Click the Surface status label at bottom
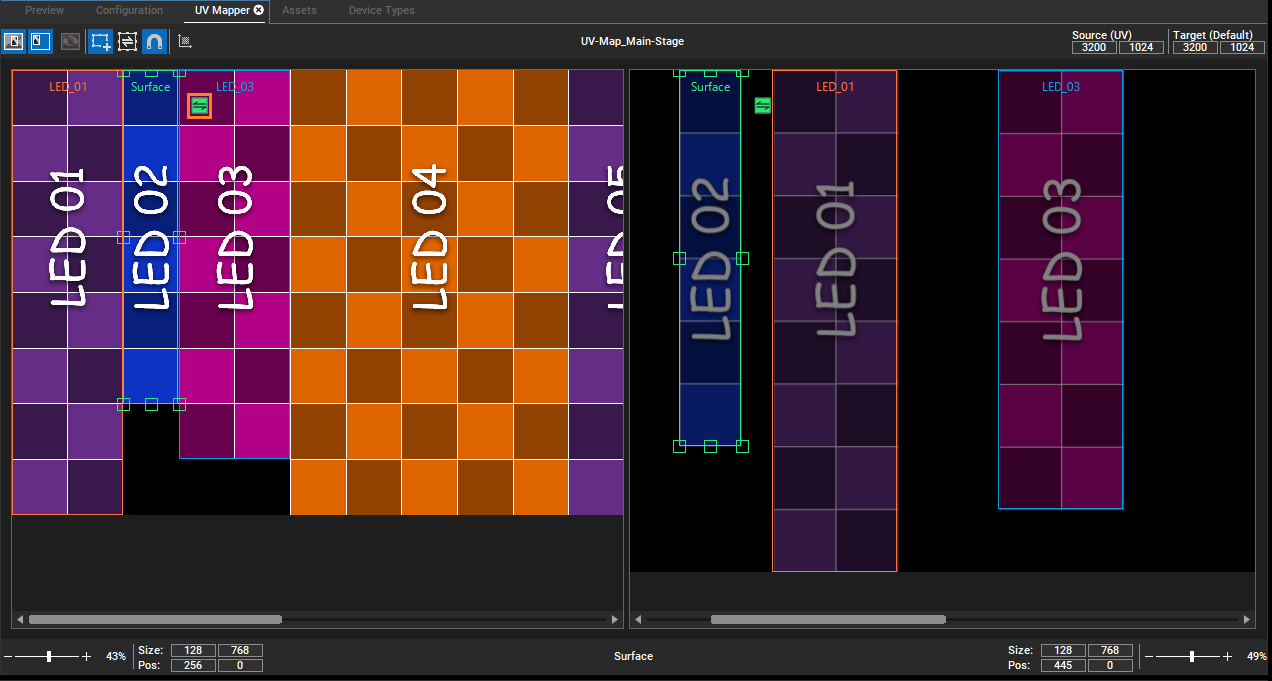Image resolution: width=1272 pixels, height=681 pixels. coord(633,656)
